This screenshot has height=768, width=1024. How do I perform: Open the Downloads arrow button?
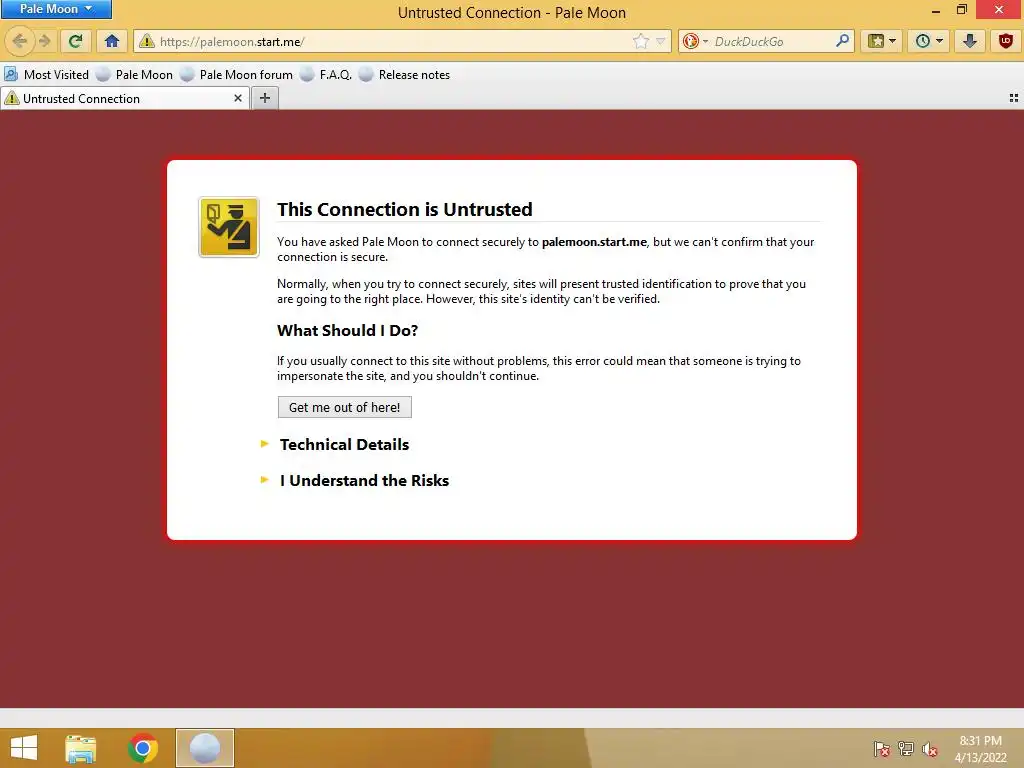pos(970,41)
